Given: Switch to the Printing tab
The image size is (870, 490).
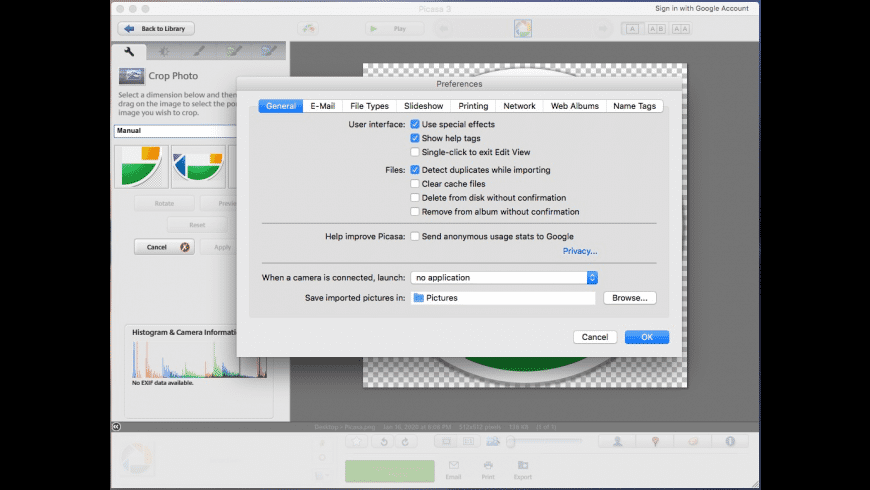Looking at the screenshot, I should point(473,106).
